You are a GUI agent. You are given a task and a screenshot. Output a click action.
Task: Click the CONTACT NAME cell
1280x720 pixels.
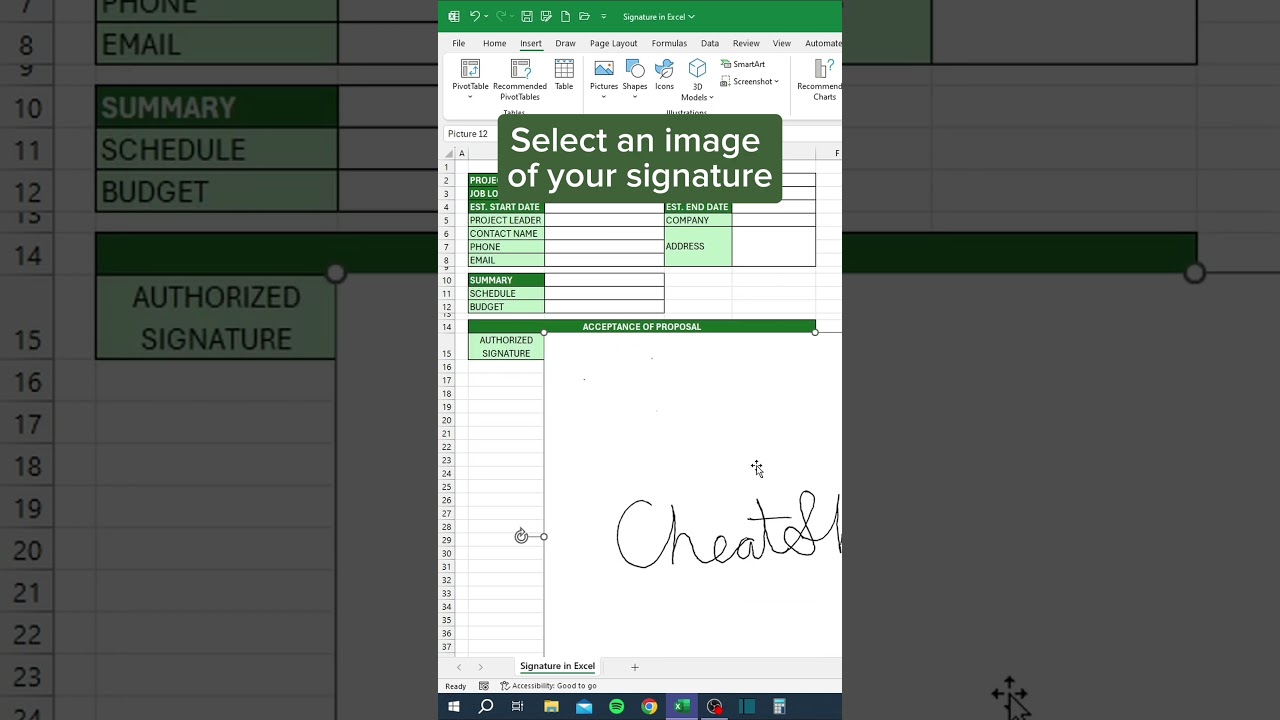[506, 234]
